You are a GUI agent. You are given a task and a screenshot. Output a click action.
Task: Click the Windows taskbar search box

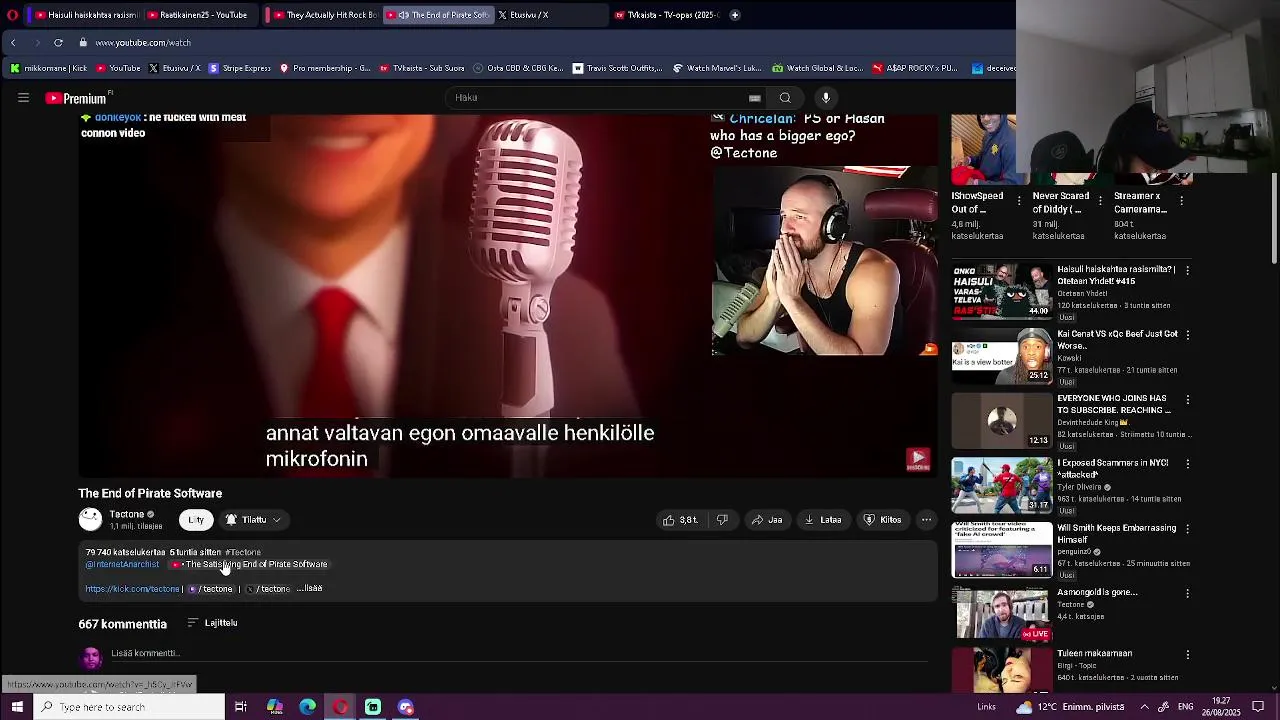click(x=129, y=707)
